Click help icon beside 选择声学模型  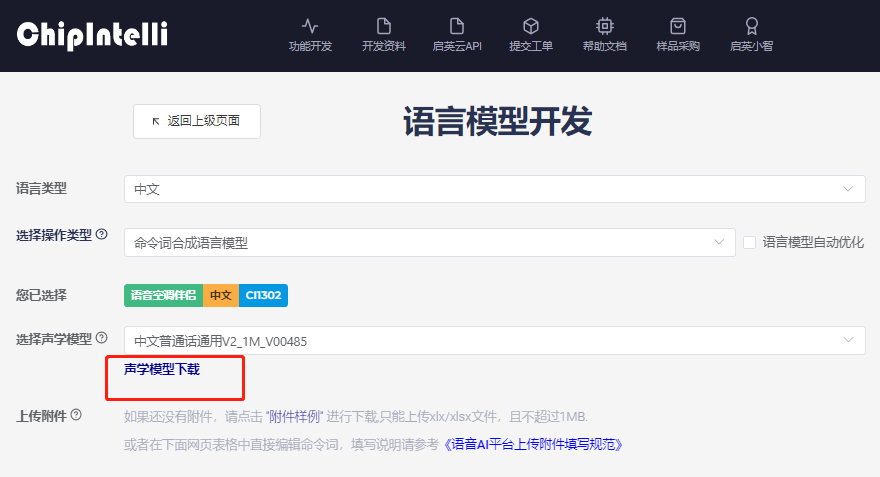tap(101, 339)
